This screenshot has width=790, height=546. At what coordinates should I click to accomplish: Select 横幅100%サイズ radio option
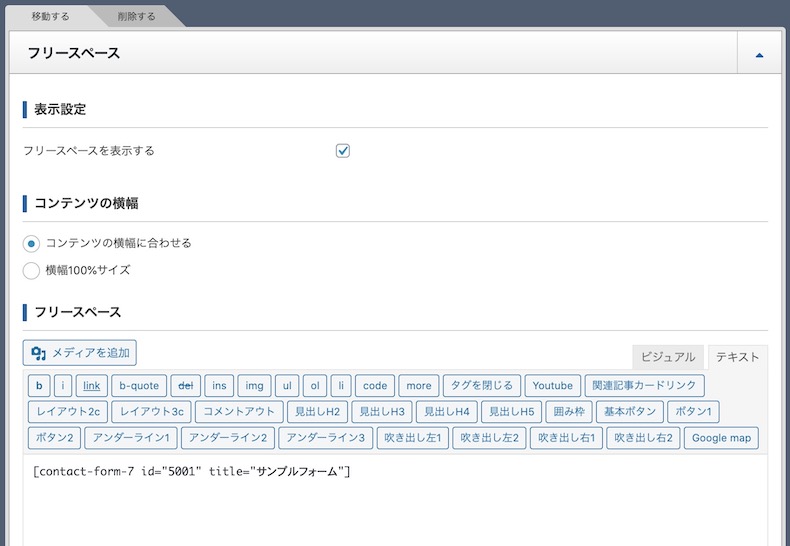(31, 270)
